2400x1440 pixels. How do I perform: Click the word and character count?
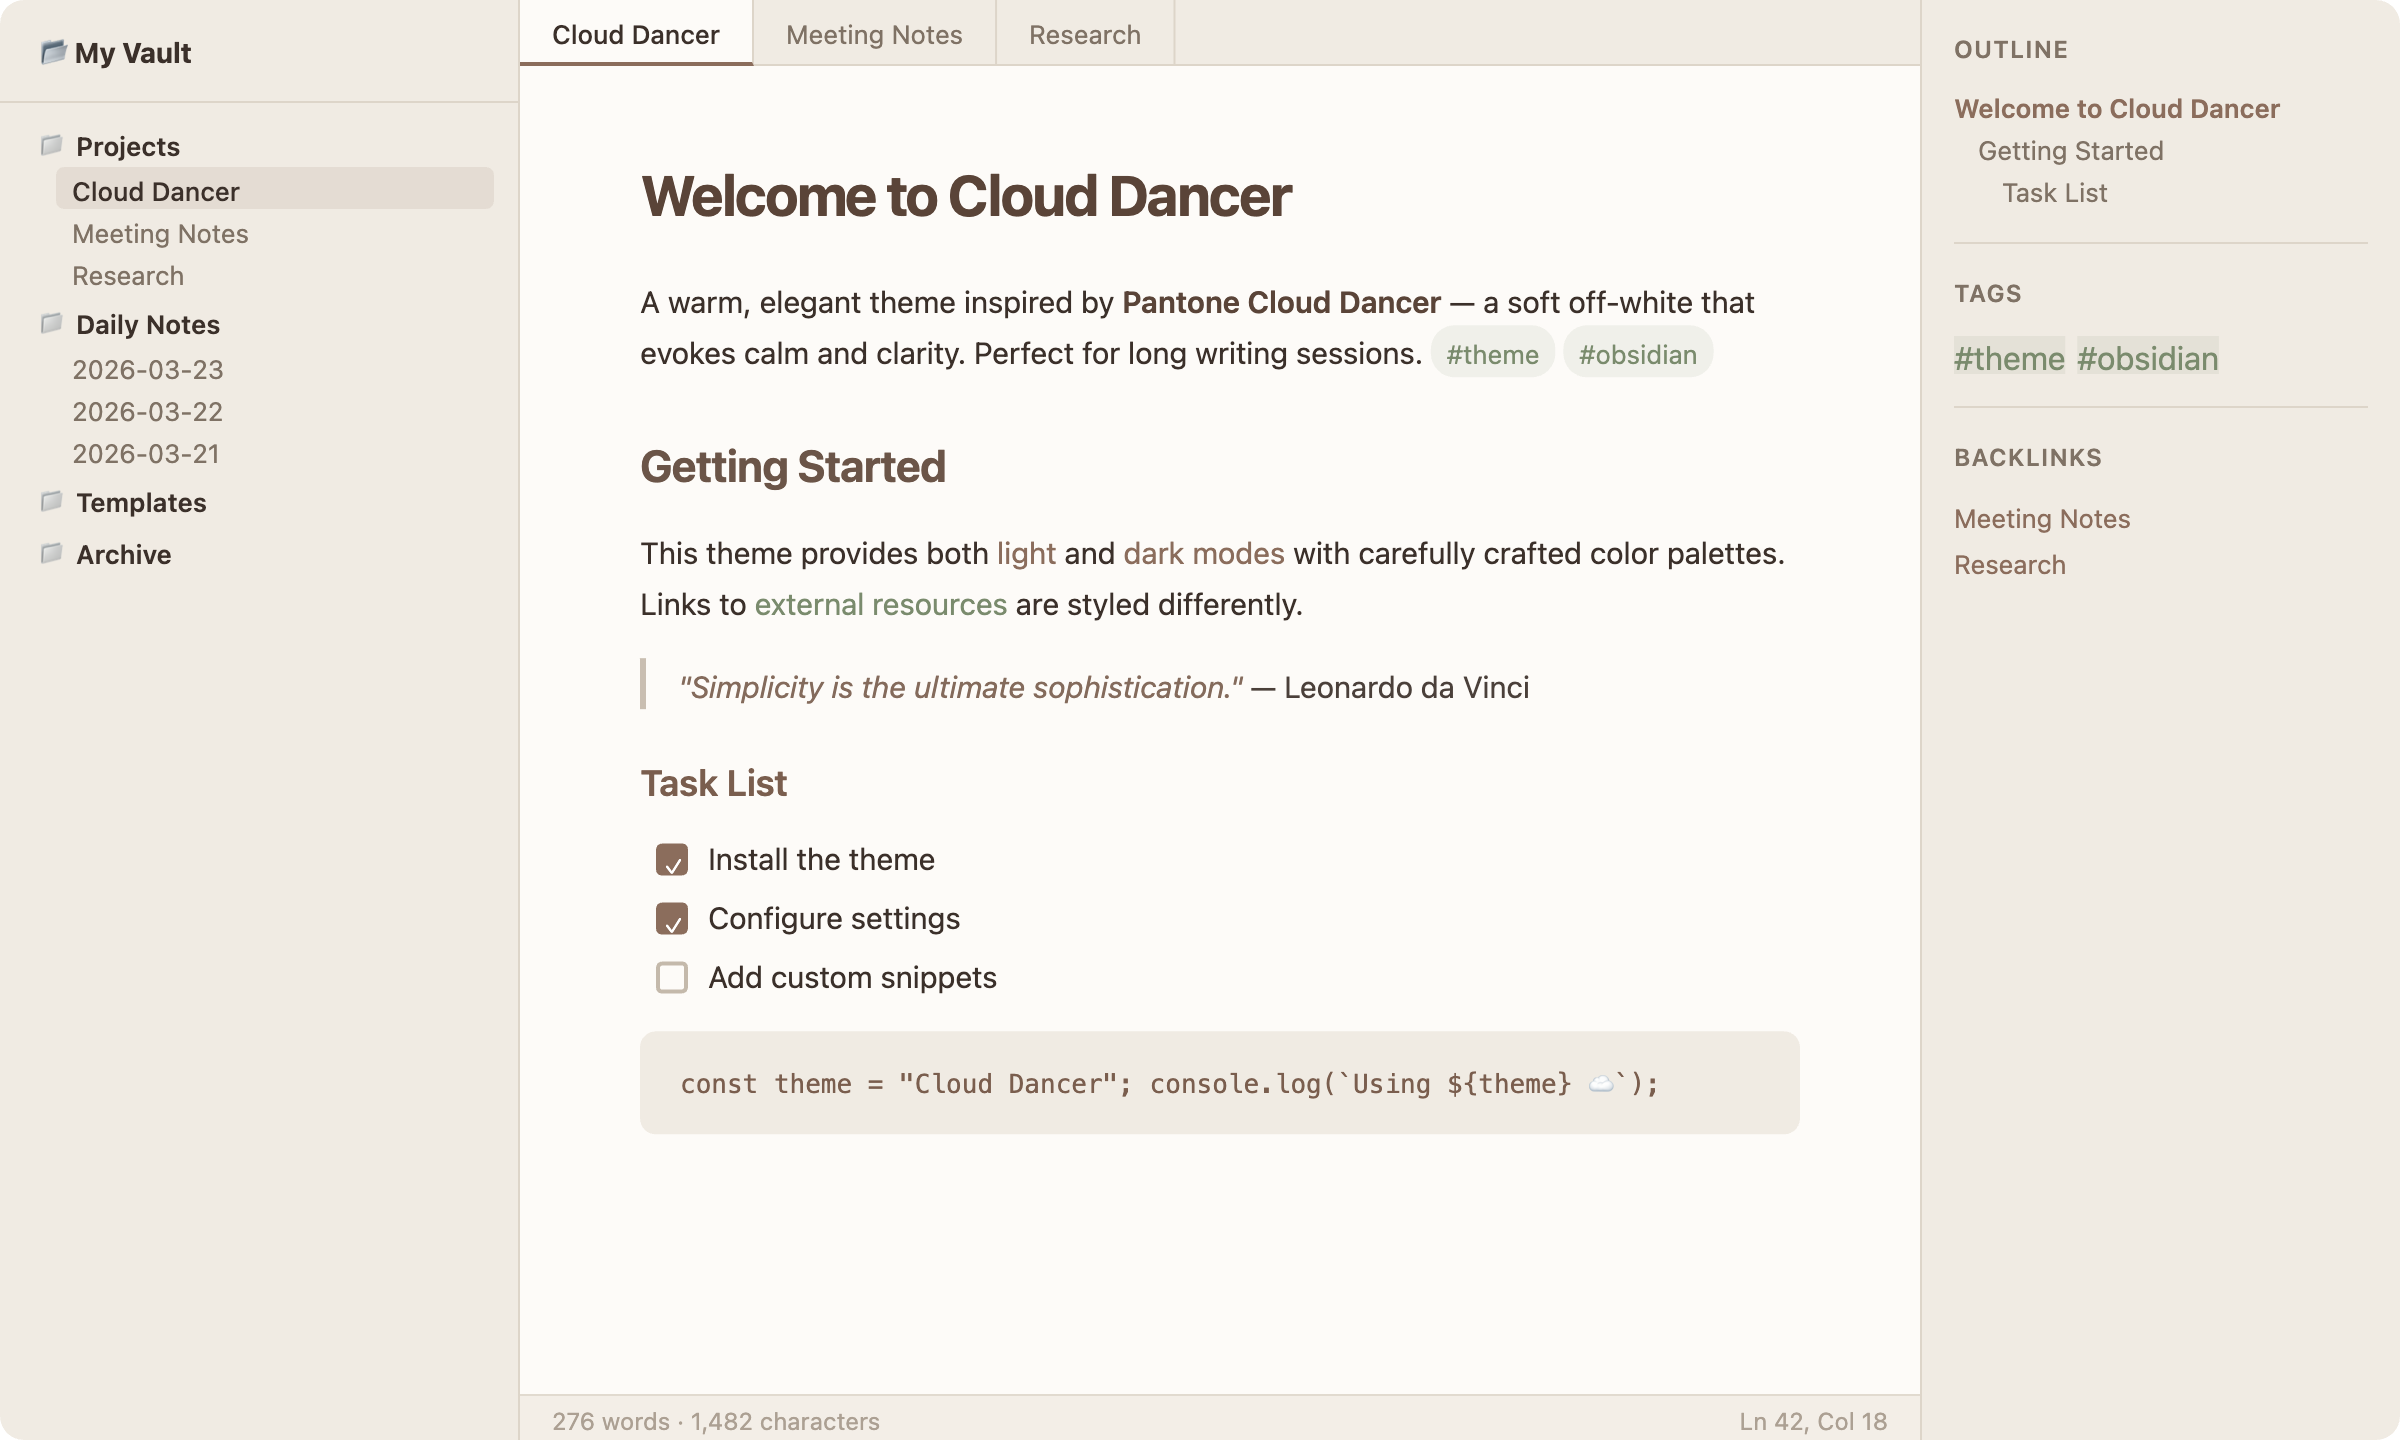click(716, 1421)
